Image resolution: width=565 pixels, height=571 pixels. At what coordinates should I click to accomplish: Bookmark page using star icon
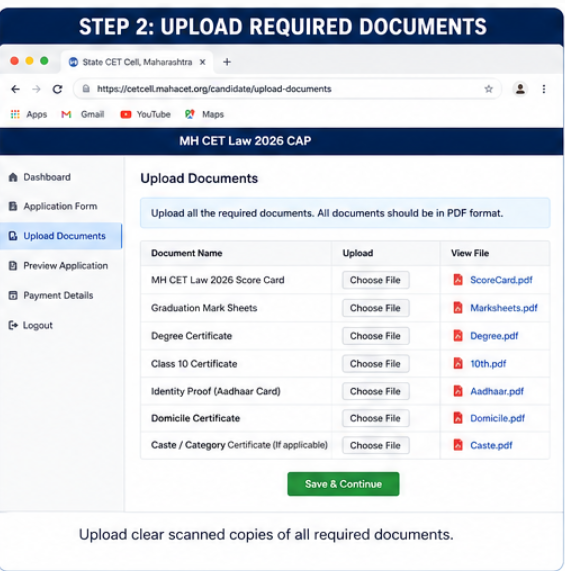489,89
